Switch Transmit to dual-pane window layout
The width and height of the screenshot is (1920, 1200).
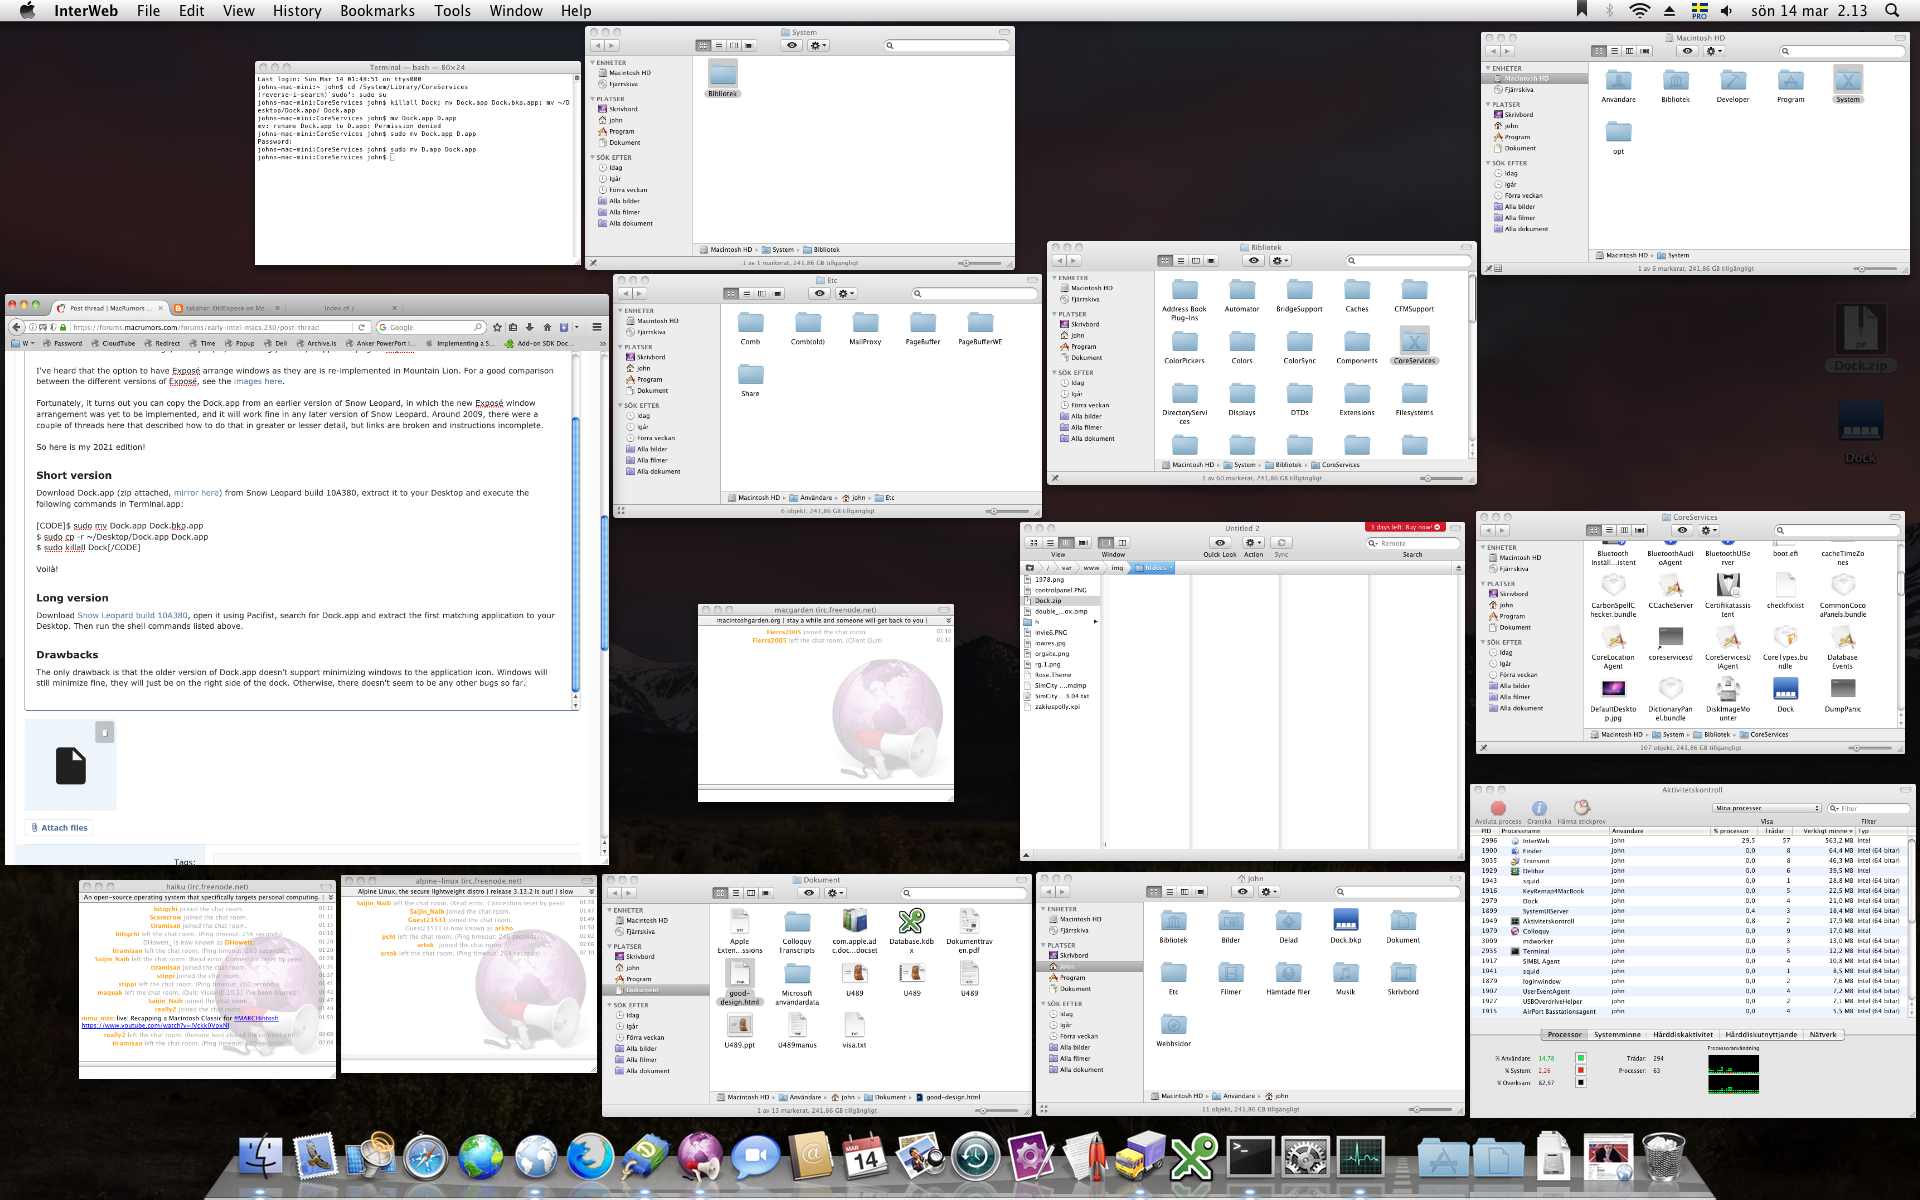coord(1122,543)
